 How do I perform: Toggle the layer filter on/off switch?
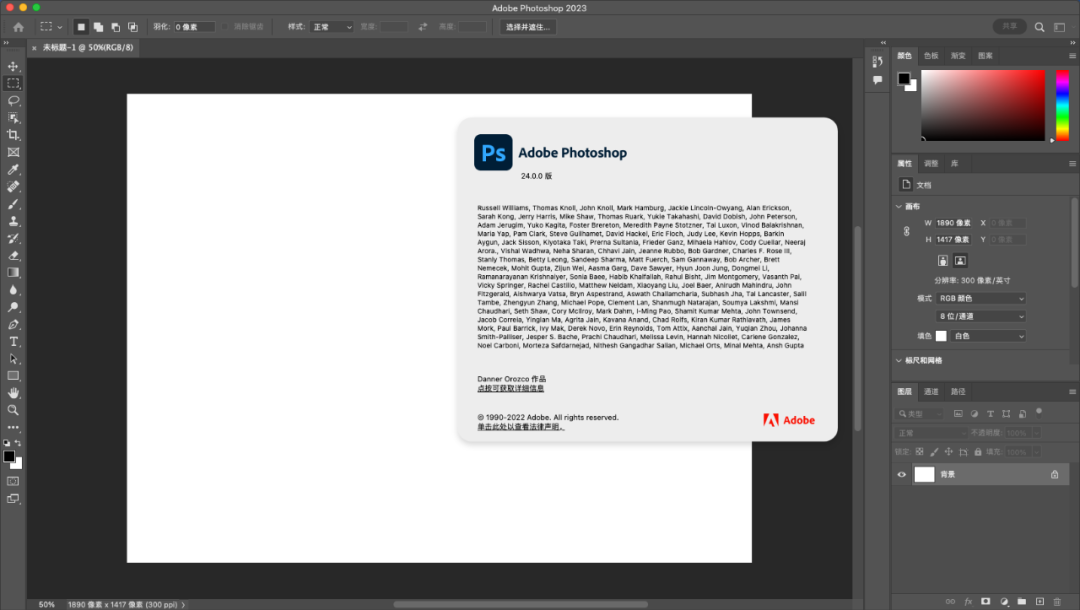point(1039,413)
